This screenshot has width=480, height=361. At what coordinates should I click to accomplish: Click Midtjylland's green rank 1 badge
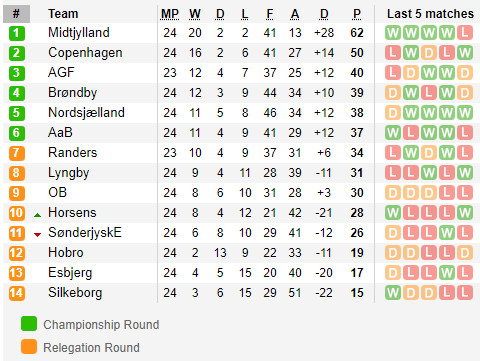coord(17,33)
